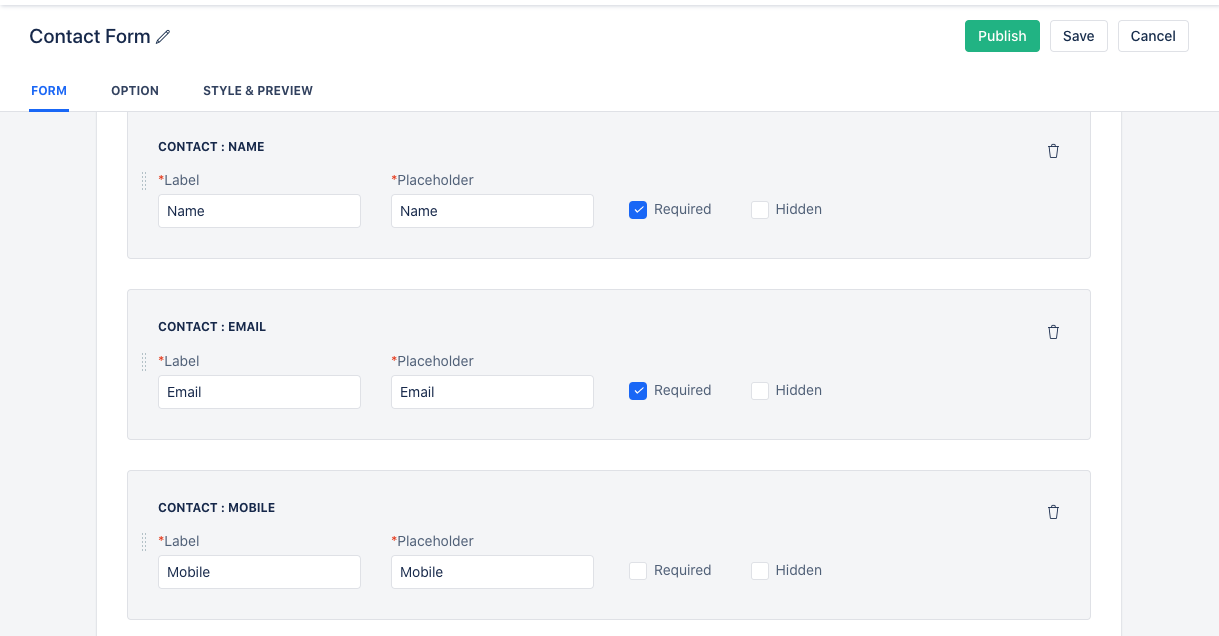Click the CONTACT : NAME heading
1219x636 pixels.
[211, 147]
